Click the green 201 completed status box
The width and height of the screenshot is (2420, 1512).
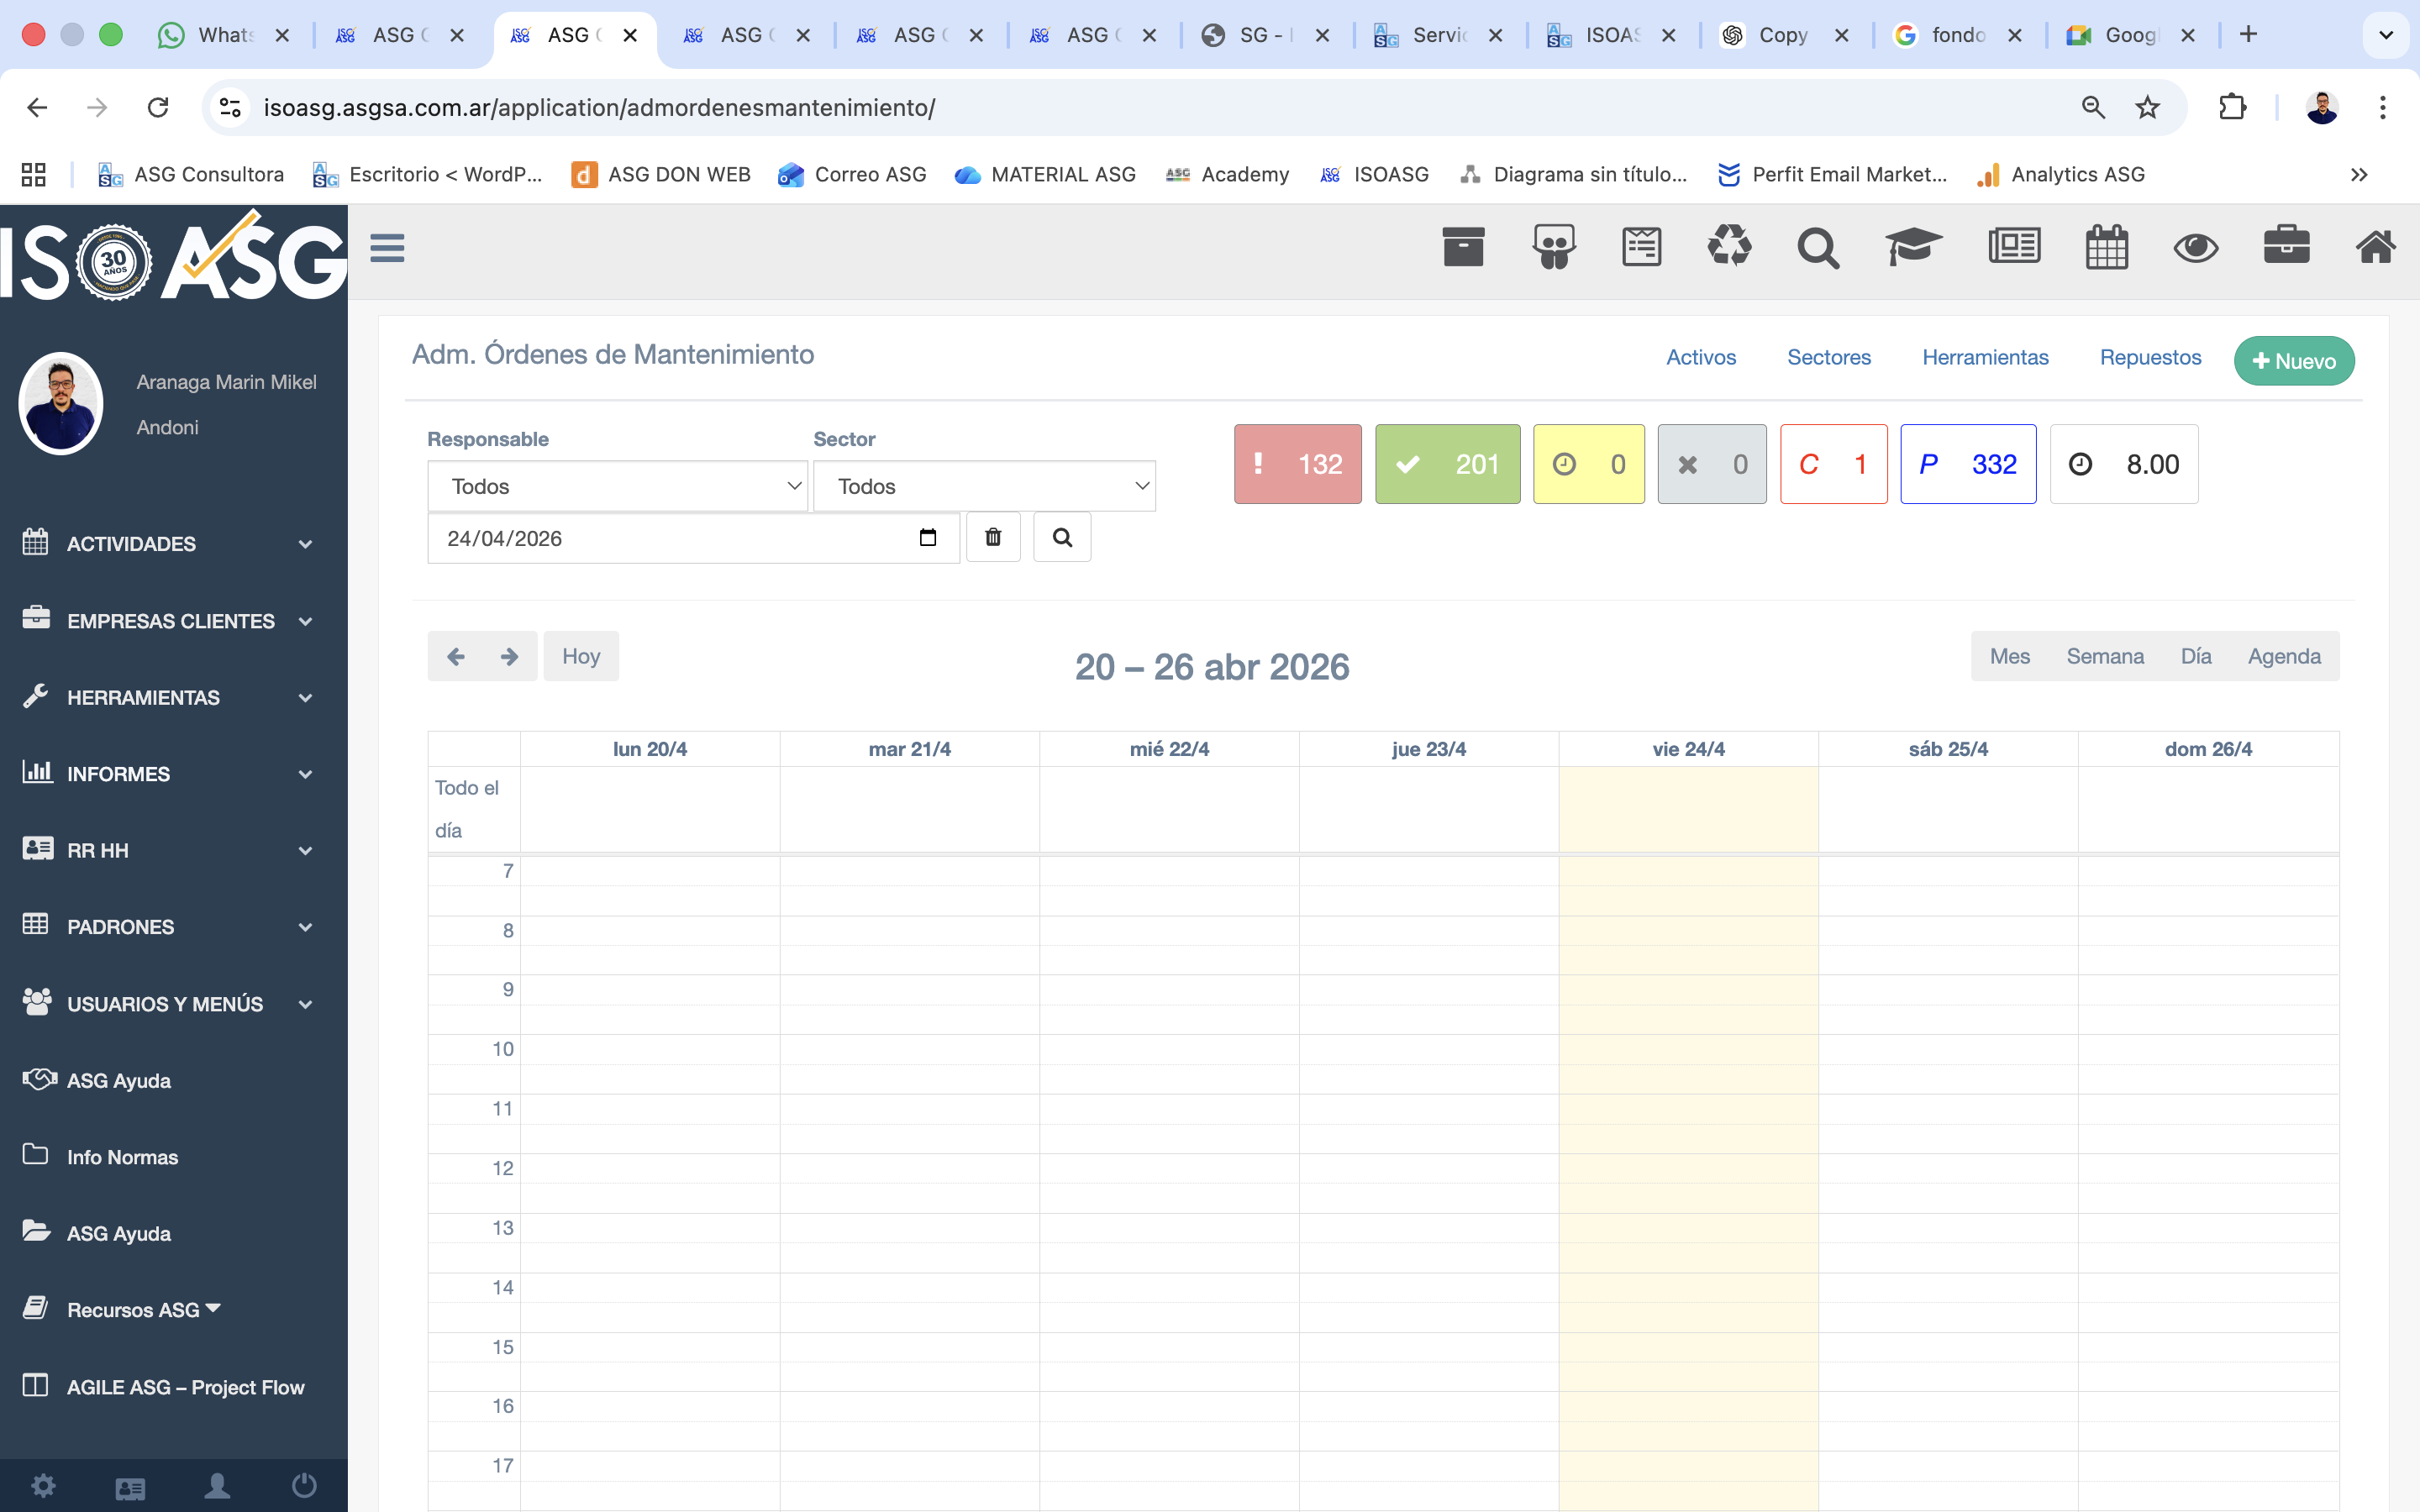1447,464
